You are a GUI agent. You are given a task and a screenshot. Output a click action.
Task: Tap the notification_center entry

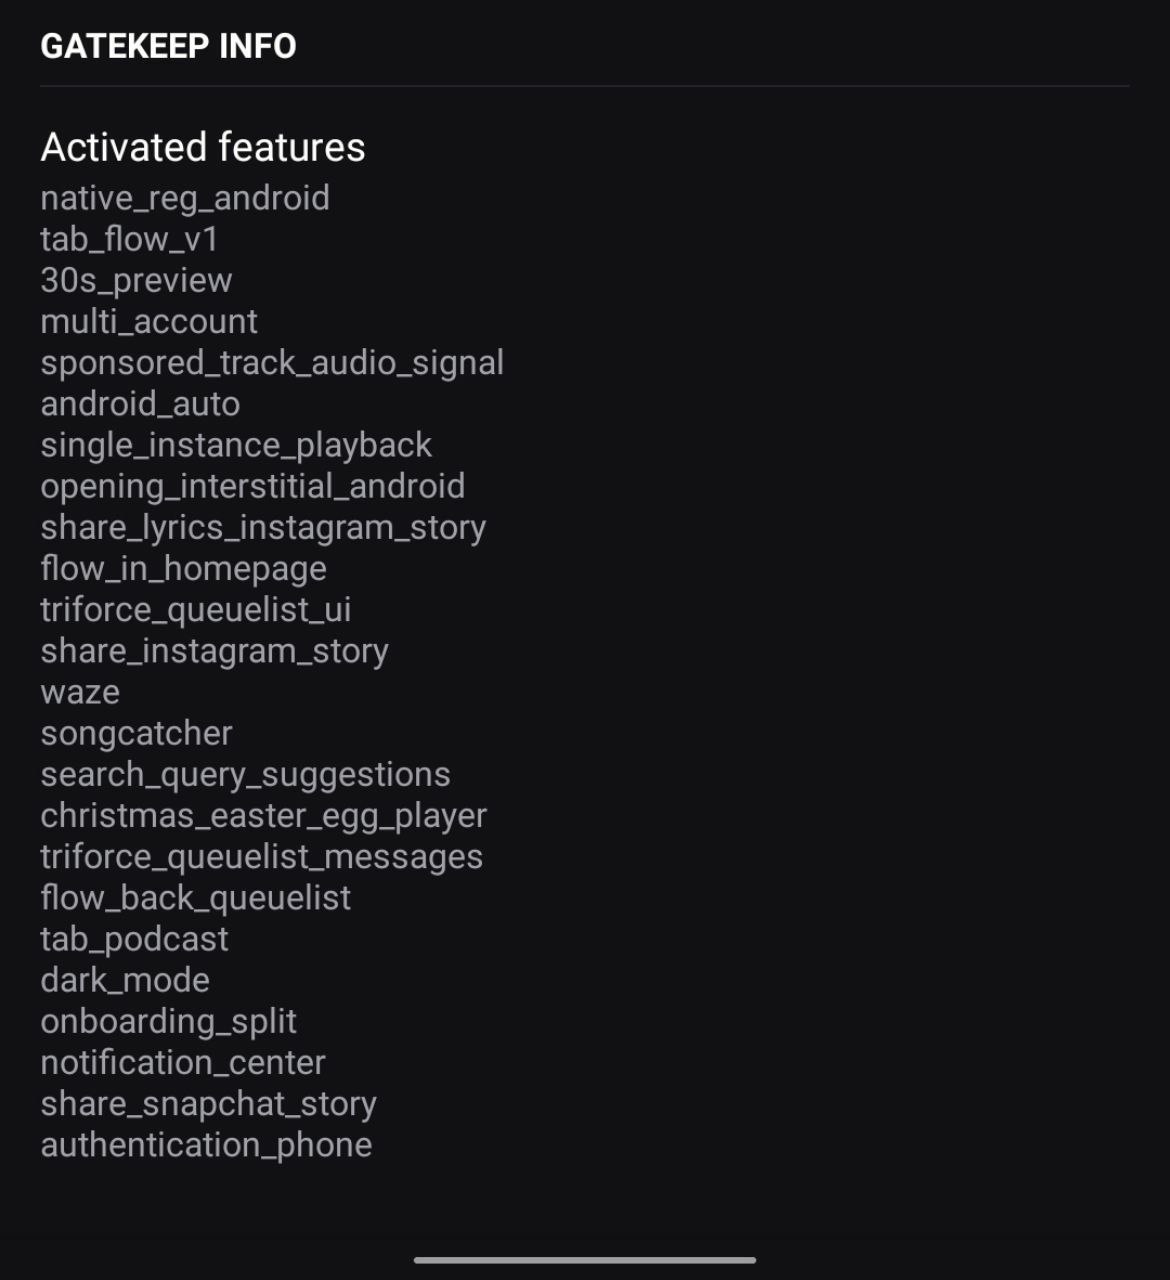click(183, 1062)
